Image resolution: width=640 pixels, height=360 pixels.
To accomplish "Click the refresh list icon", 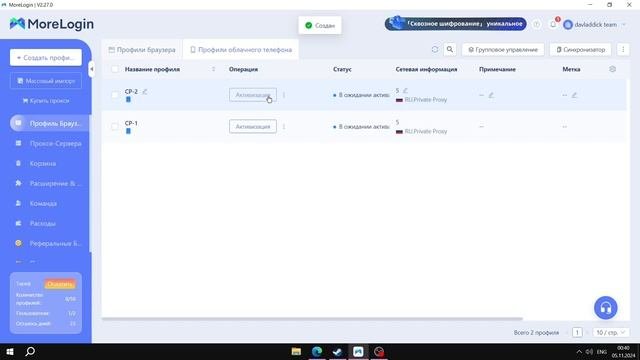I will pyautogui.click(x=435, y=49).
